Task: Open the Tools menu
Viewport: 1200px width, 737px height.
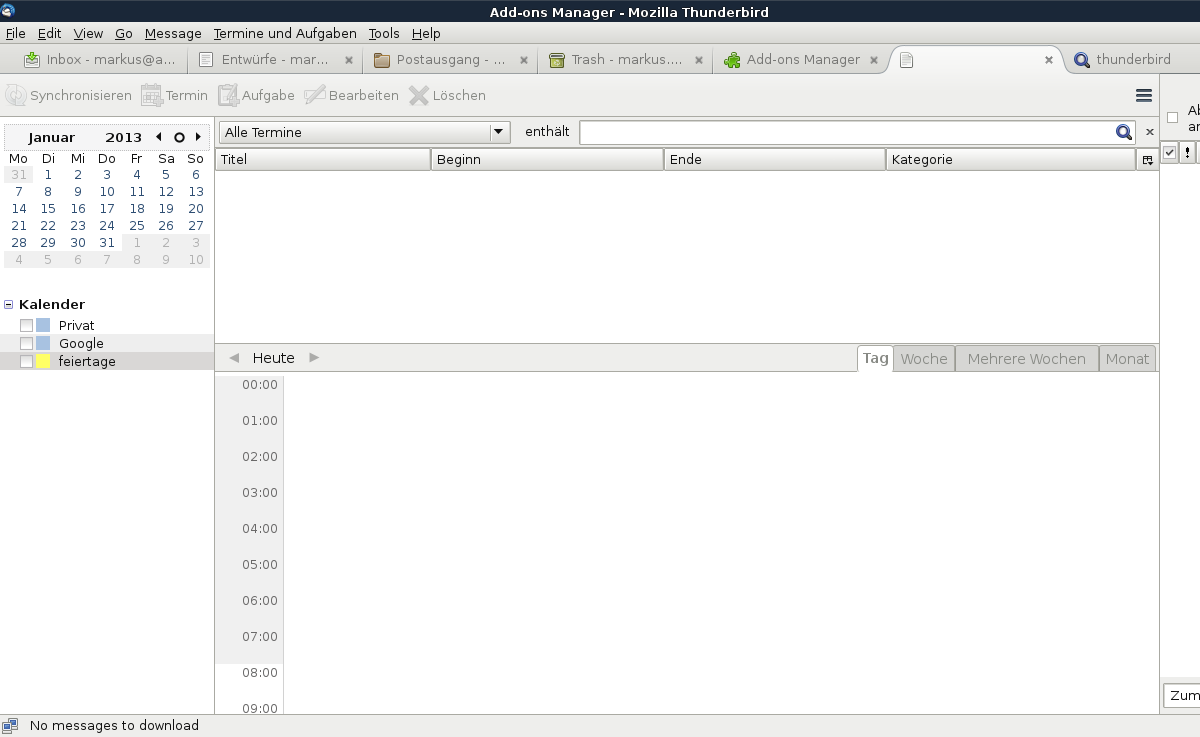Action: (384, 33)
